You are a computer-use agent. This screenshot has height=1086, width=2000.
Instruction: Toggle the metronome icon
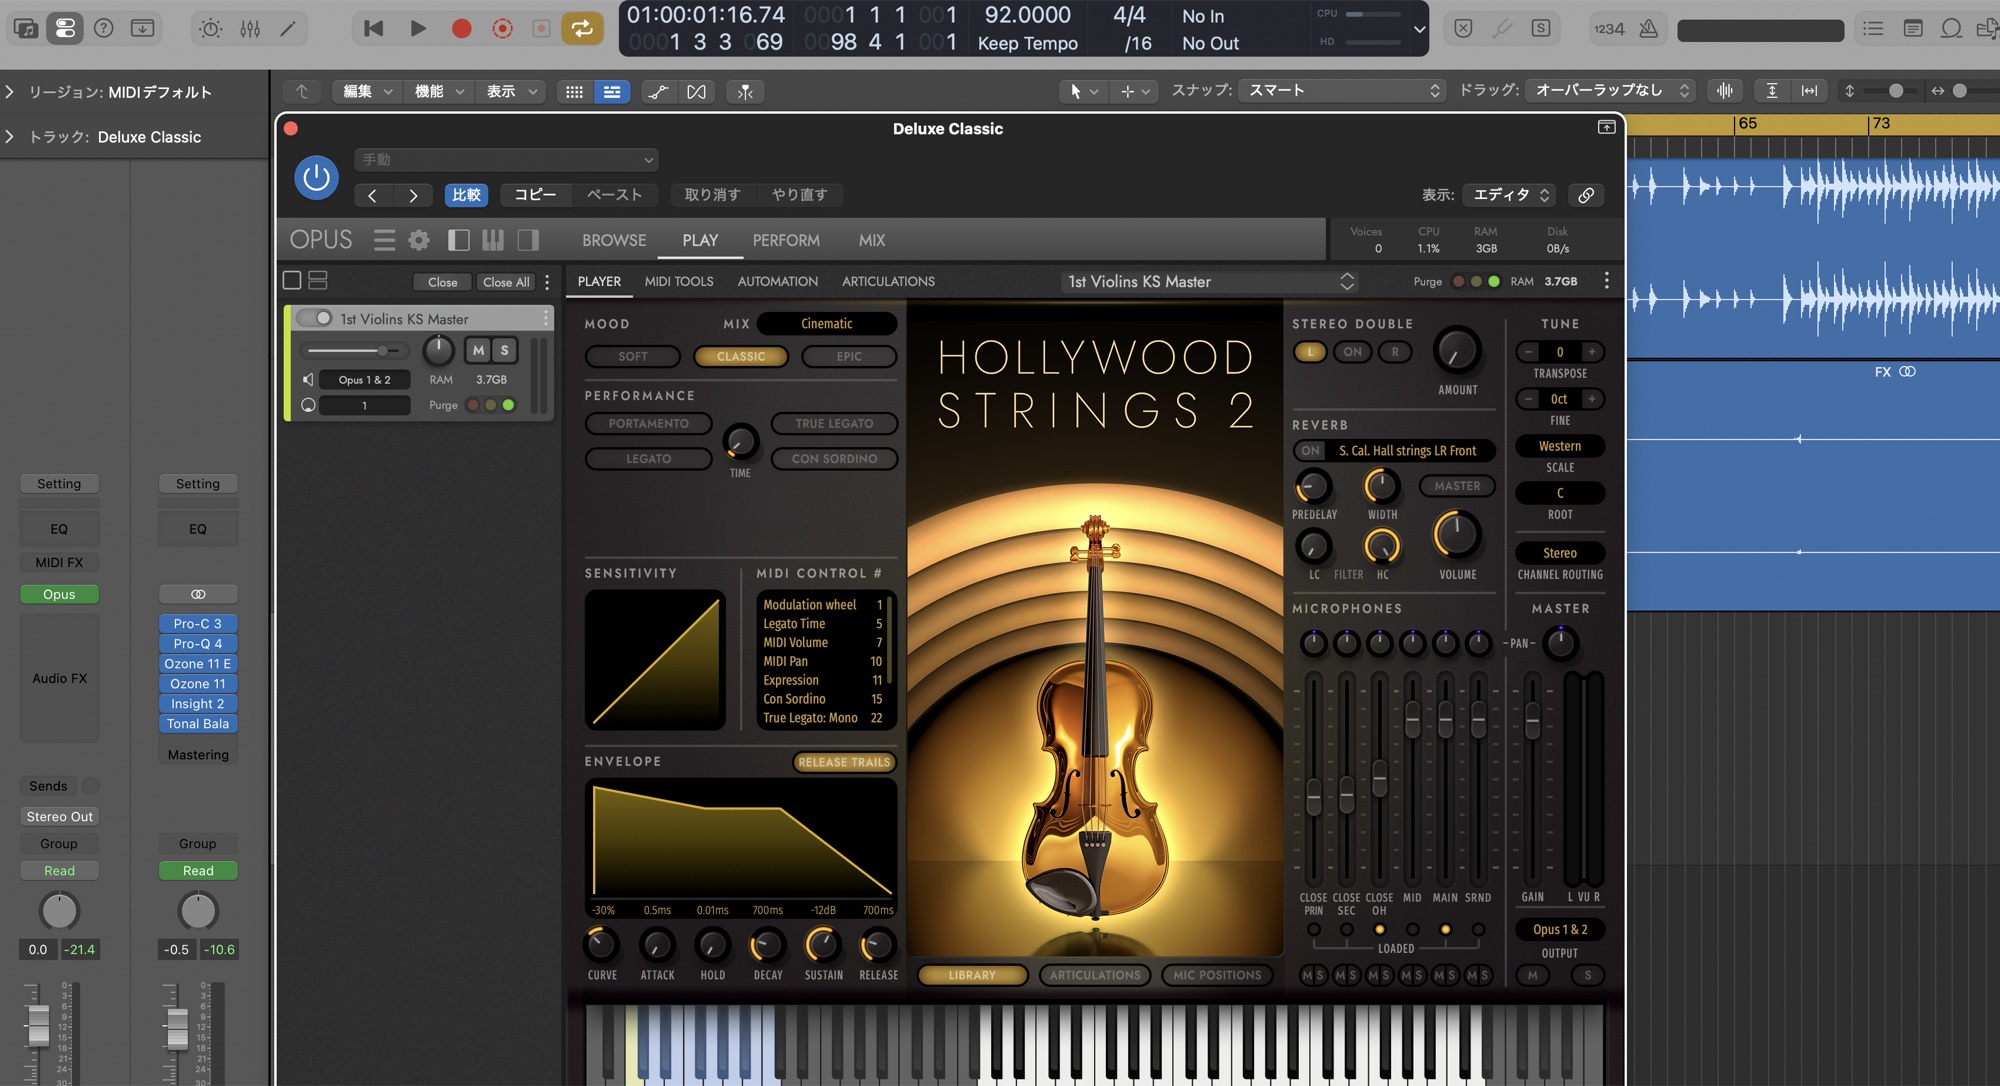click(x=1649, y=28)
